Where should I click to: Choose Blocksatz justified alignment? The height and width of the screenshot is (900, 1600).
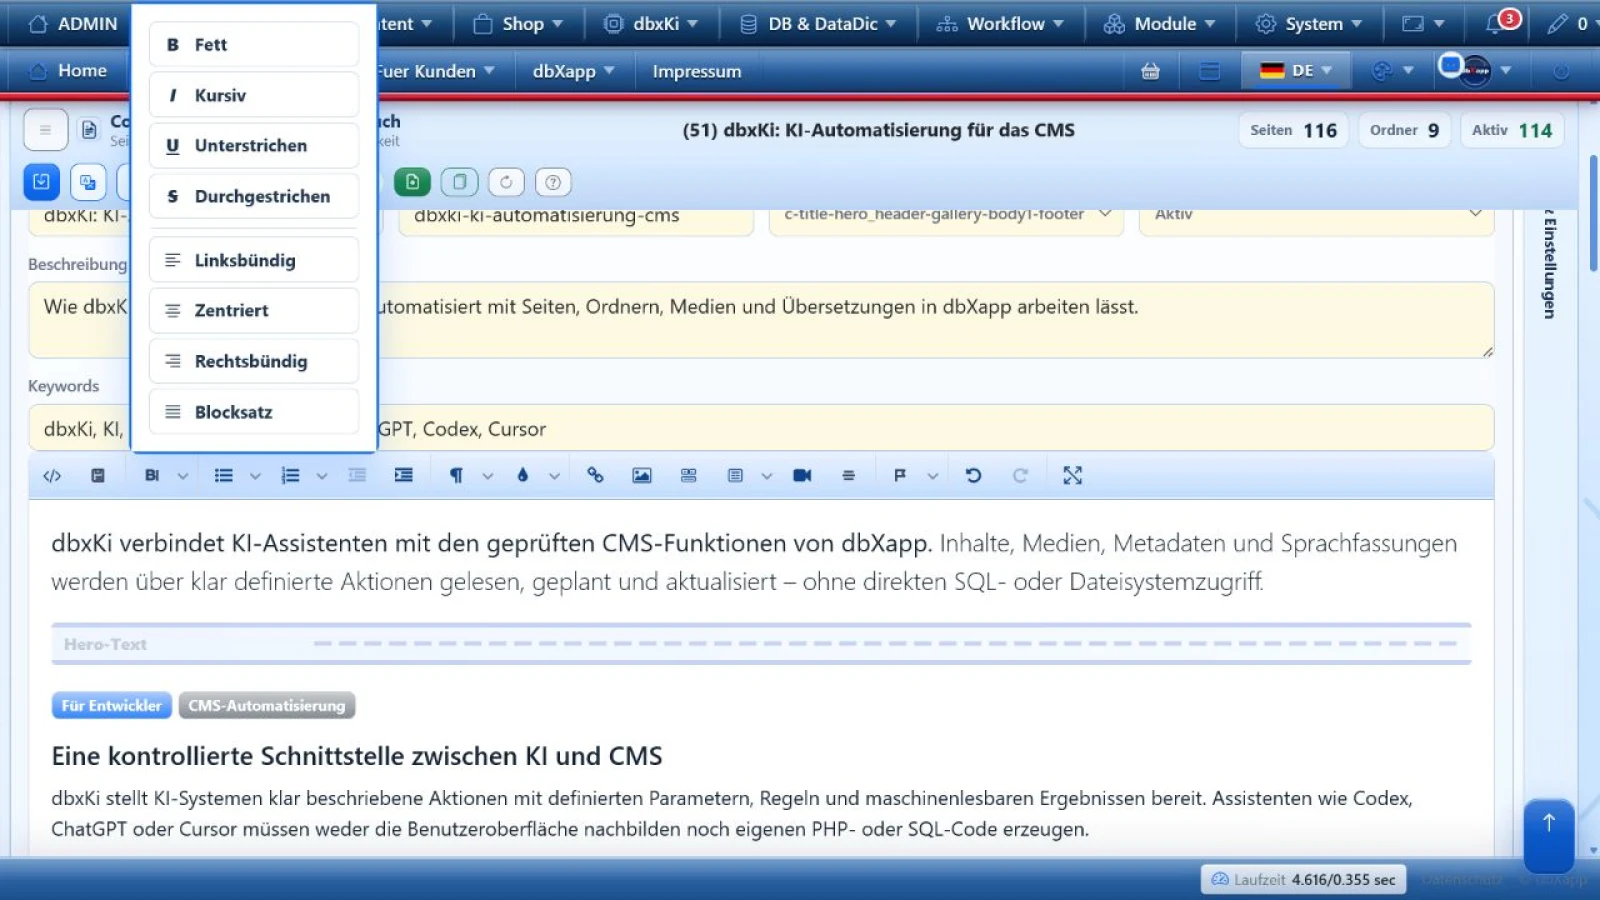[254, 412]
